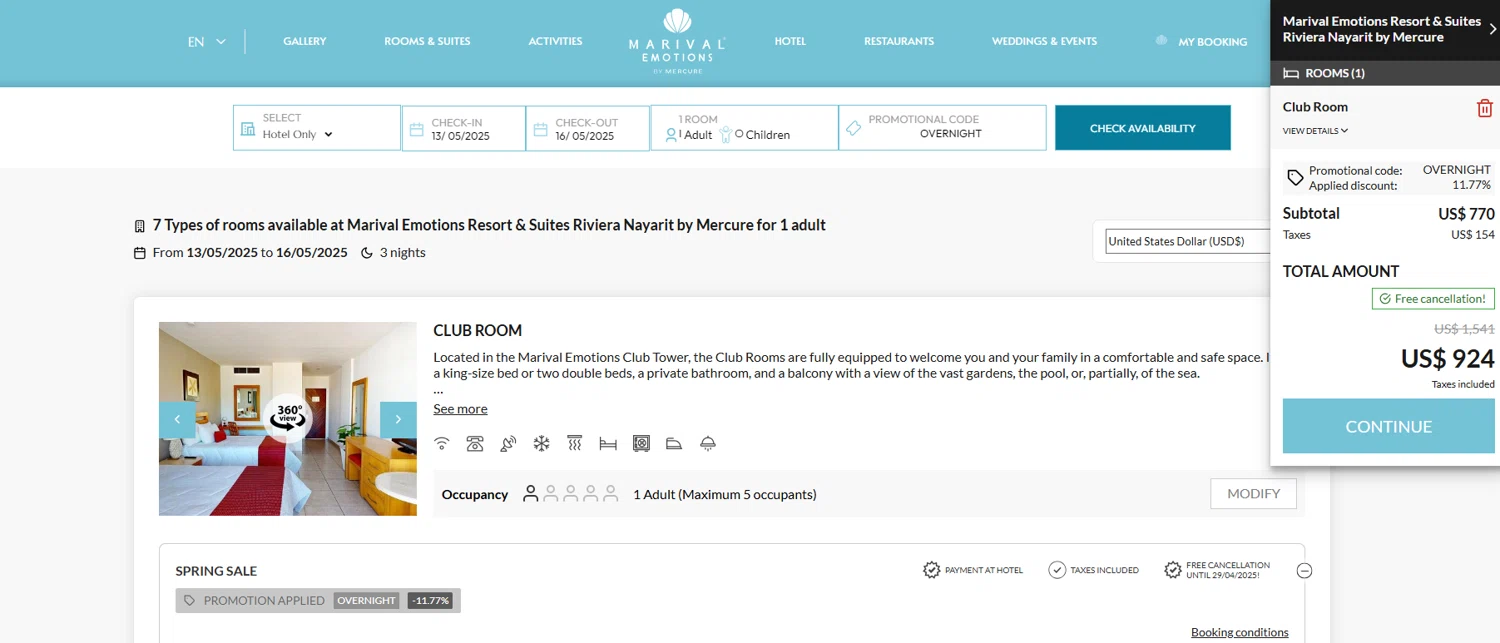Open the currency dropdown United States Dollar

(1187, 241)
